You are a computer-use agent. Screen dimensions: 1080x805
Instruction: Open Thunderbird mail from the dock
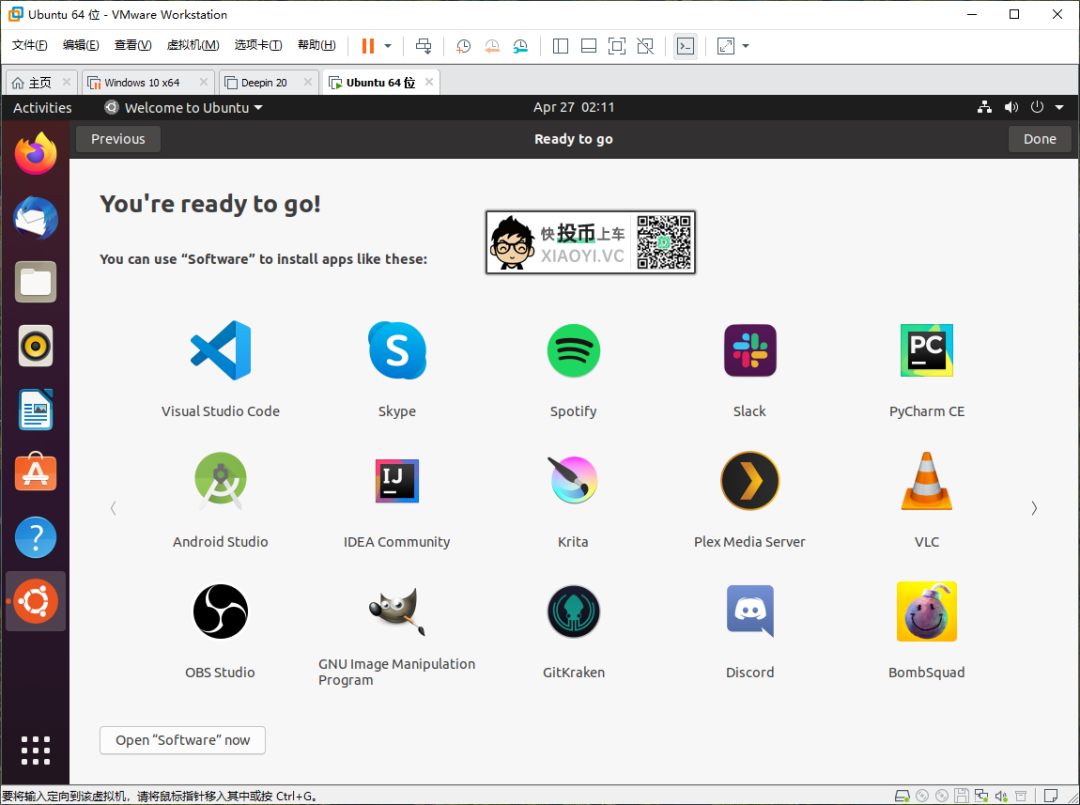tap(36, 218)
